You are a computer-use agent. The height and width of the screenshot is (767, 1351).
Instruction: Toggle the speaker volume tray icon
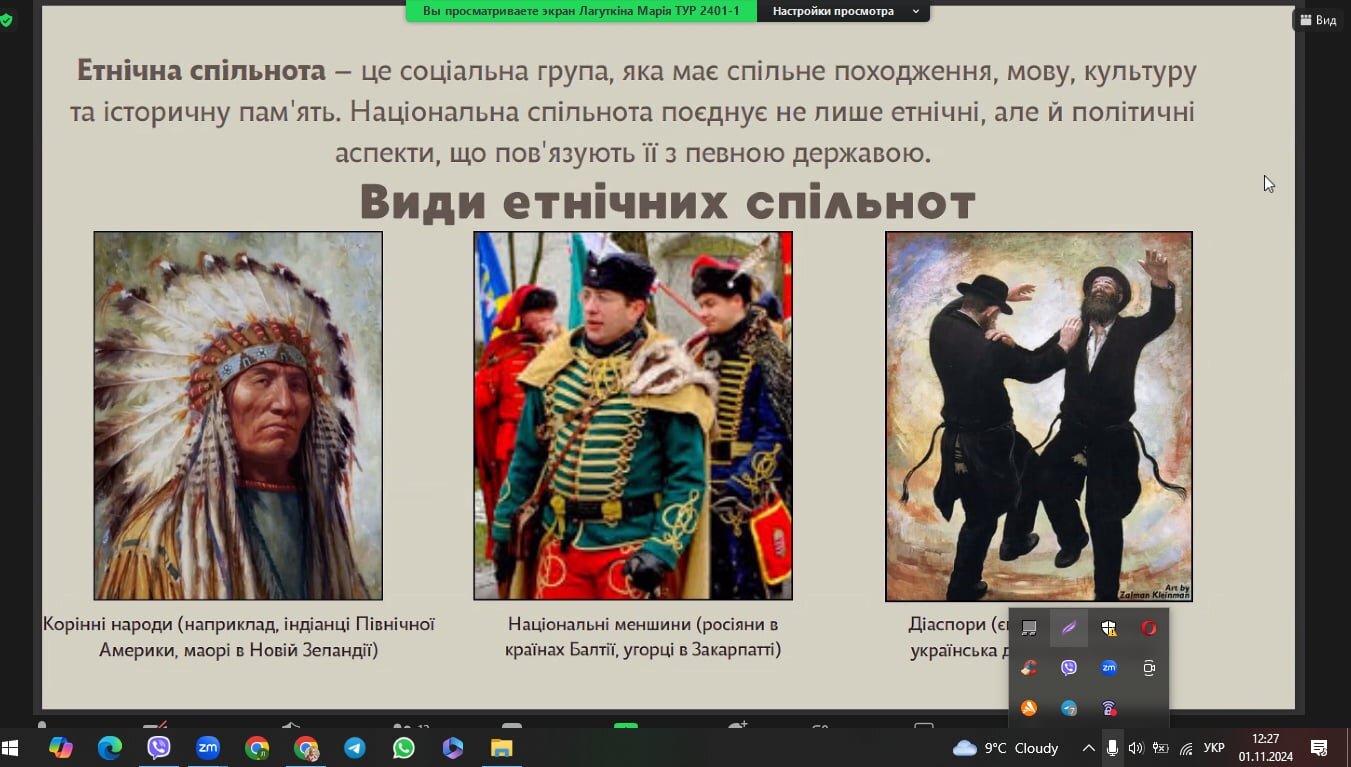point(1135,748)
